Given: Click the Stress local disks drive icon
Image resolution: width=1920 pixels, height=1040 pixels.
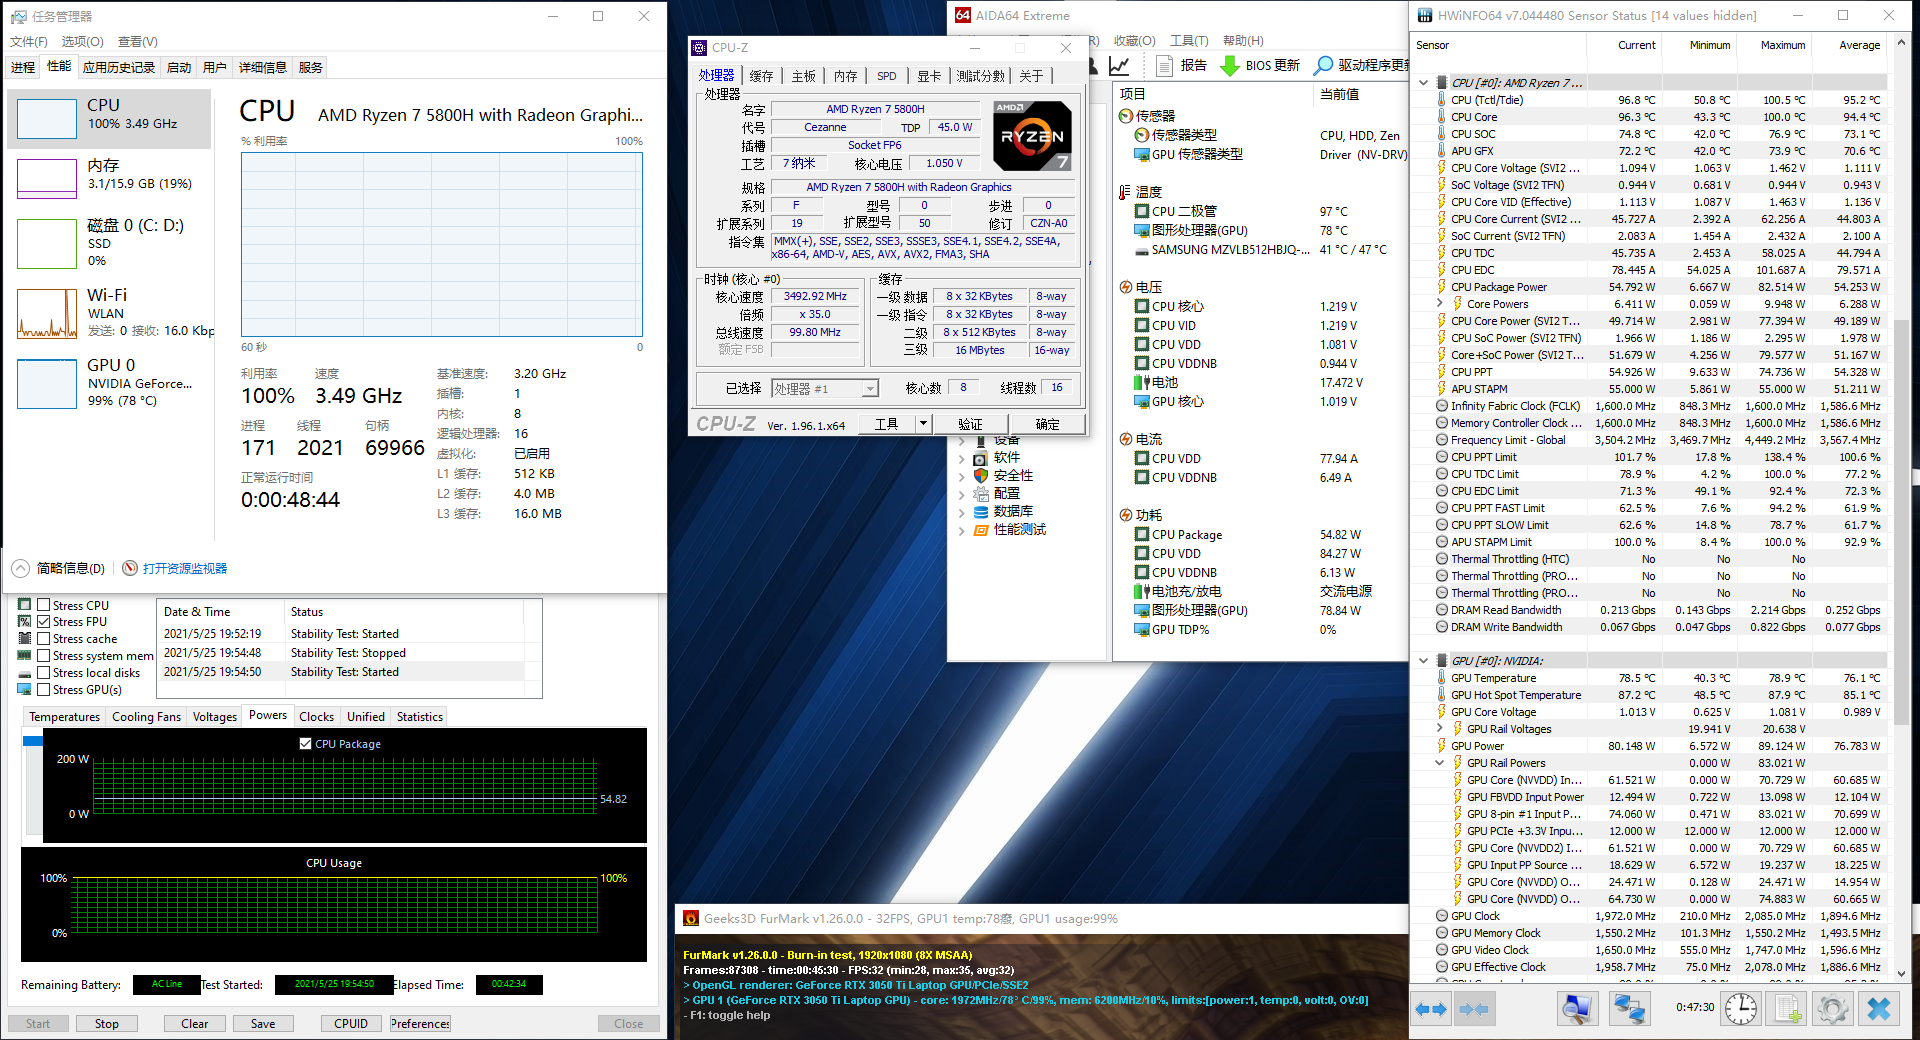Looking at the screenshot, I should 24,673.
